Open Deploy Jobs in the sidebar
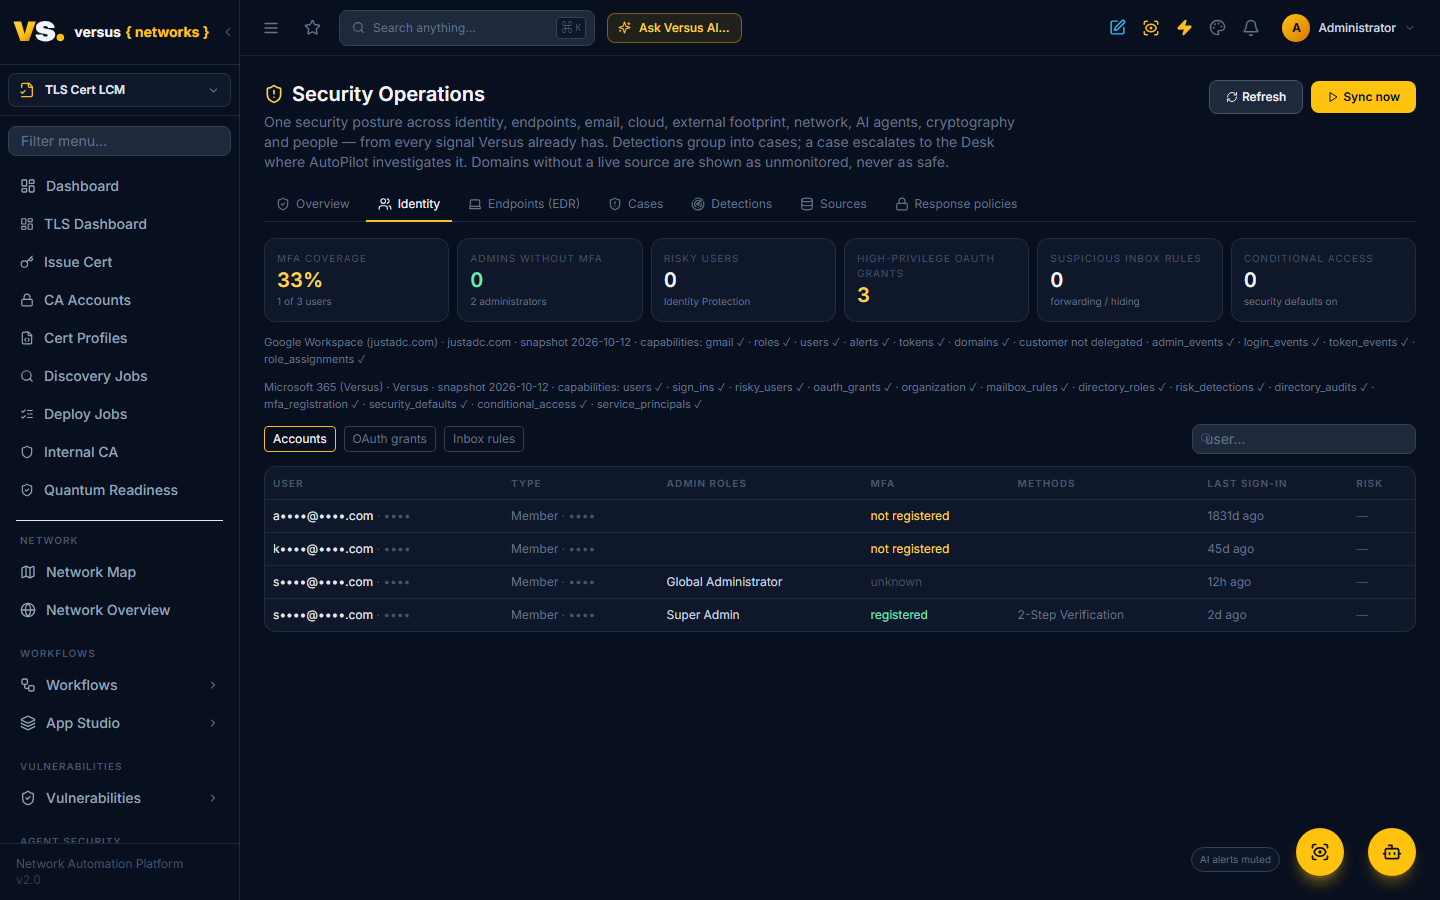Screen dimensions: 1440x900 pos(119,414)
